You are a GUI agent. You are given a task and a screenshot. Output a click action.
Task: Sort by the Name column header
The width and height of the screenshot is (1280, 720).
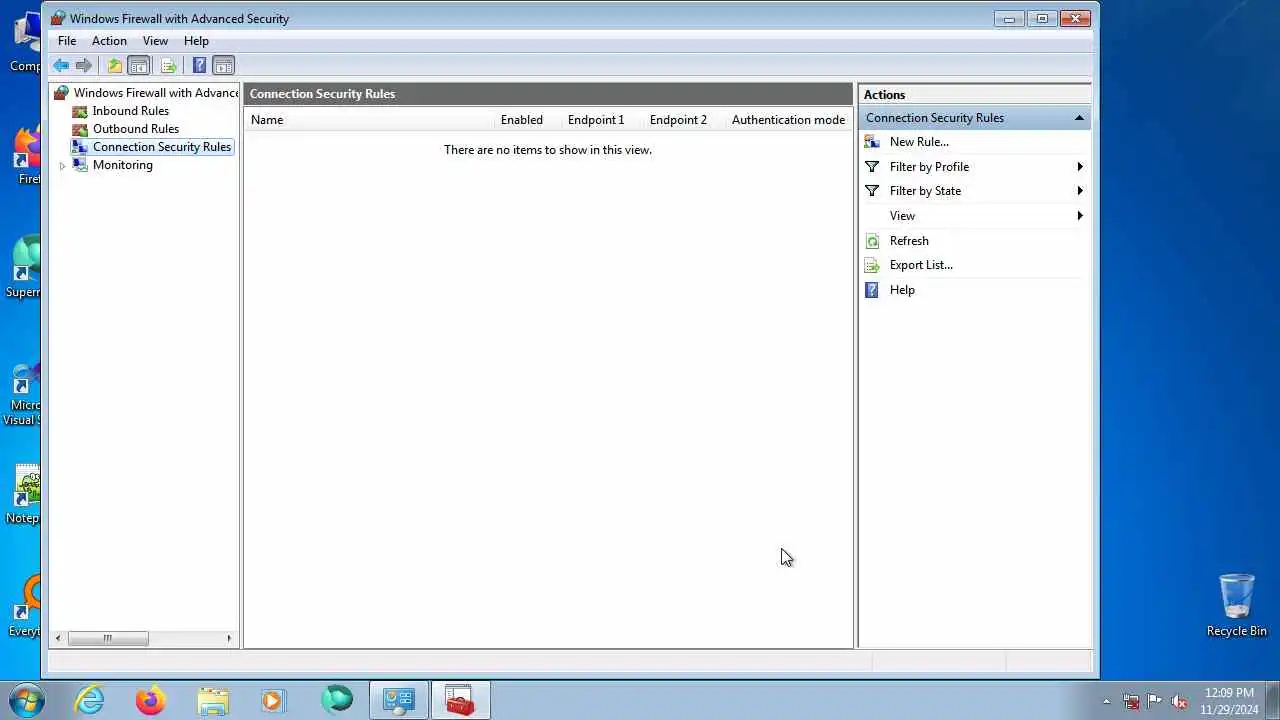(369, 120)
